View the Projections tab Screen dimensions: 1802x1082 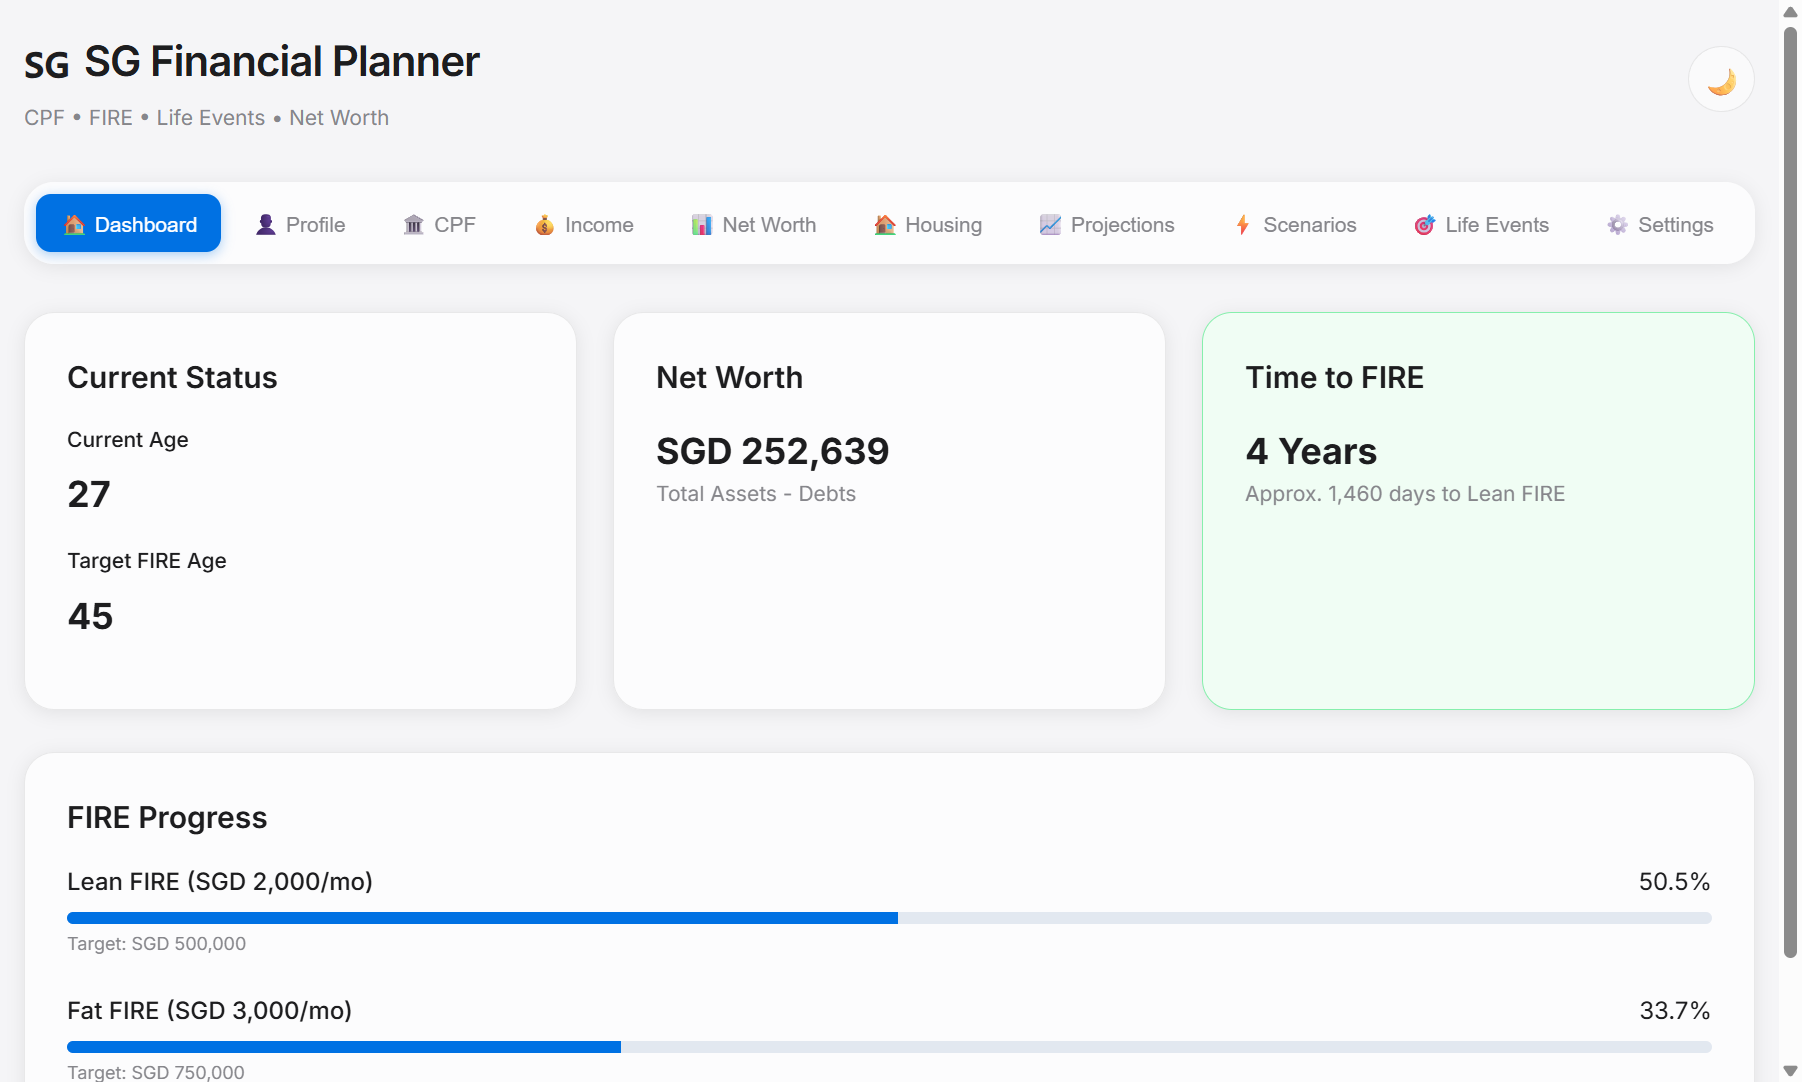(x=1107, y=224)
